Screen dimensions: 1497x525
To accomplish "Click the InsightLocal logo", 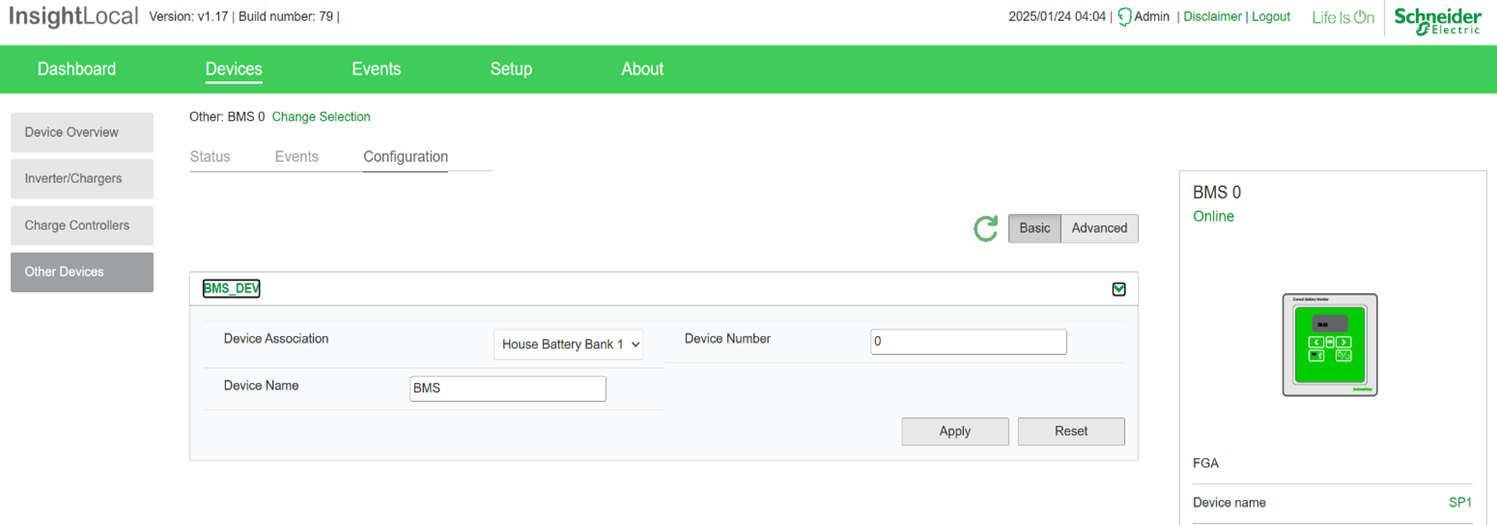I will click(73, 17).
